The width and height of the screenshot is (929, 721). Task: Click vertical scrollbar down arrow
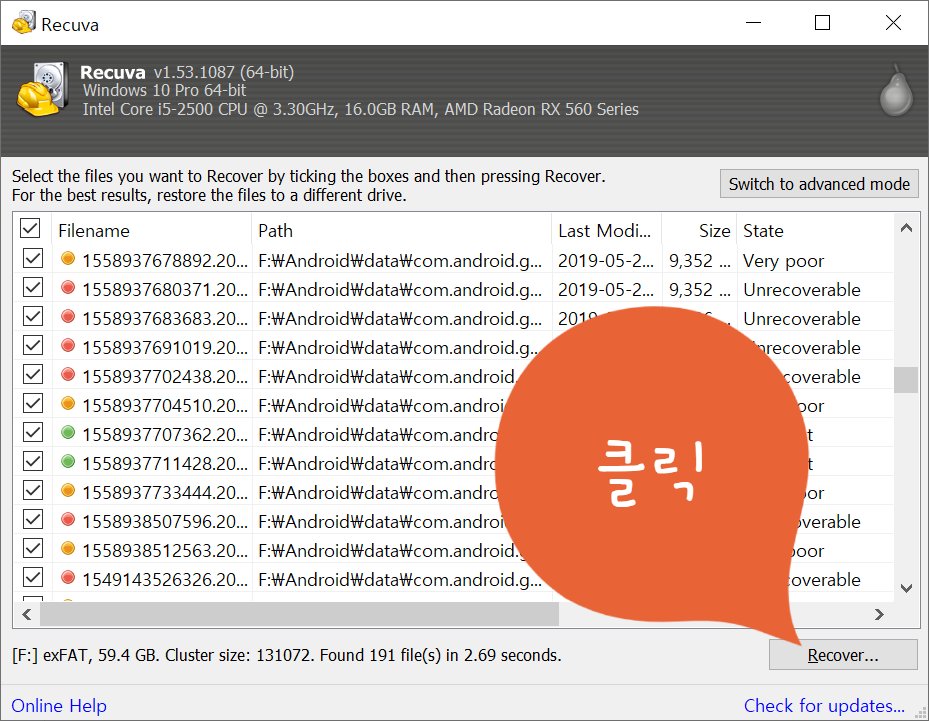[x=906, y=588]
